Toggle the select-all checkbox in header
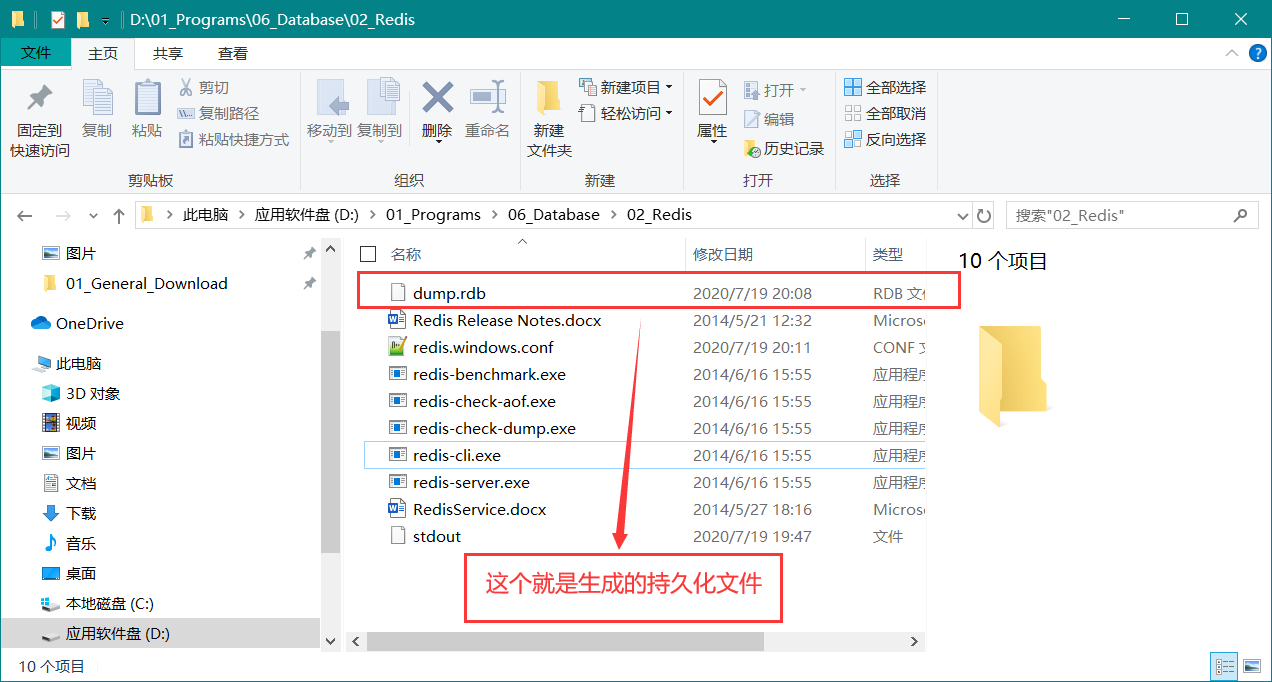The image size is (1272, 682). [368, 255]
